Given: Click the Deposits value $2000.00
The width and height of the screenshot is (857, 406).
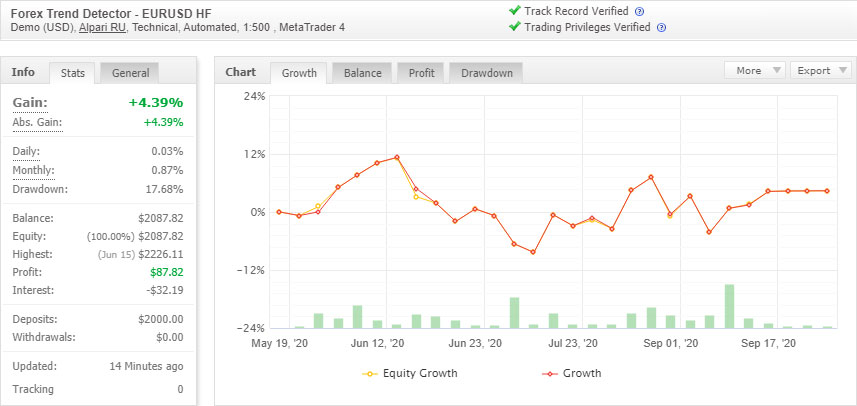Looking at the screenshot, I should [161, 319].
